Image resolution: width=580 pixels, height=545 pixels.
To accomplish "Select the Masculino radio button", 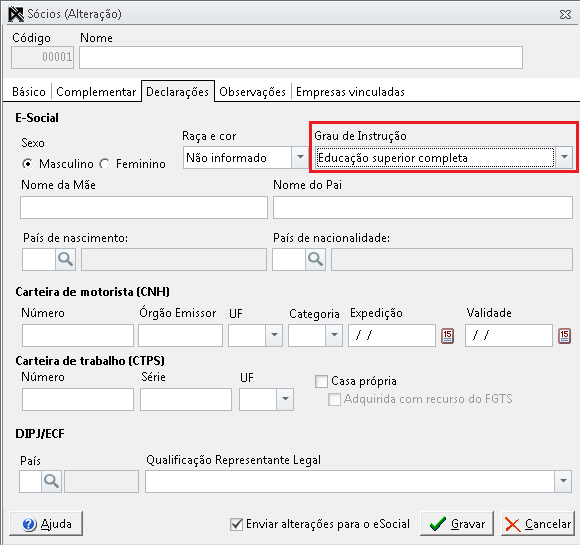I will coord(28,164).
